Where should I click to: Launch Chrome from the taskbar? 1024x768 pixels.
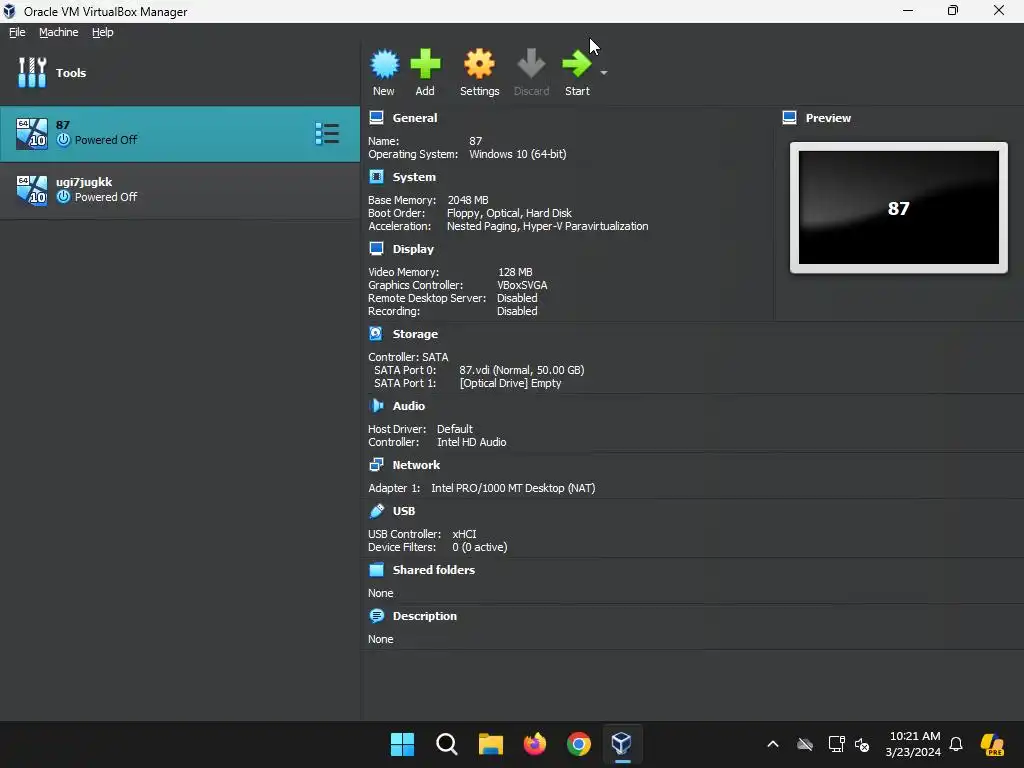click(x=579, y=744)
